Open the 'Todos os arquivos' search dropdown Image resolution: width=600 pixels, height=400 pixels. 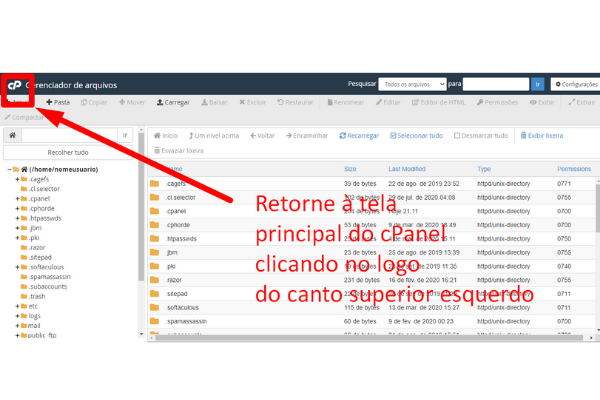coord(412,84)
